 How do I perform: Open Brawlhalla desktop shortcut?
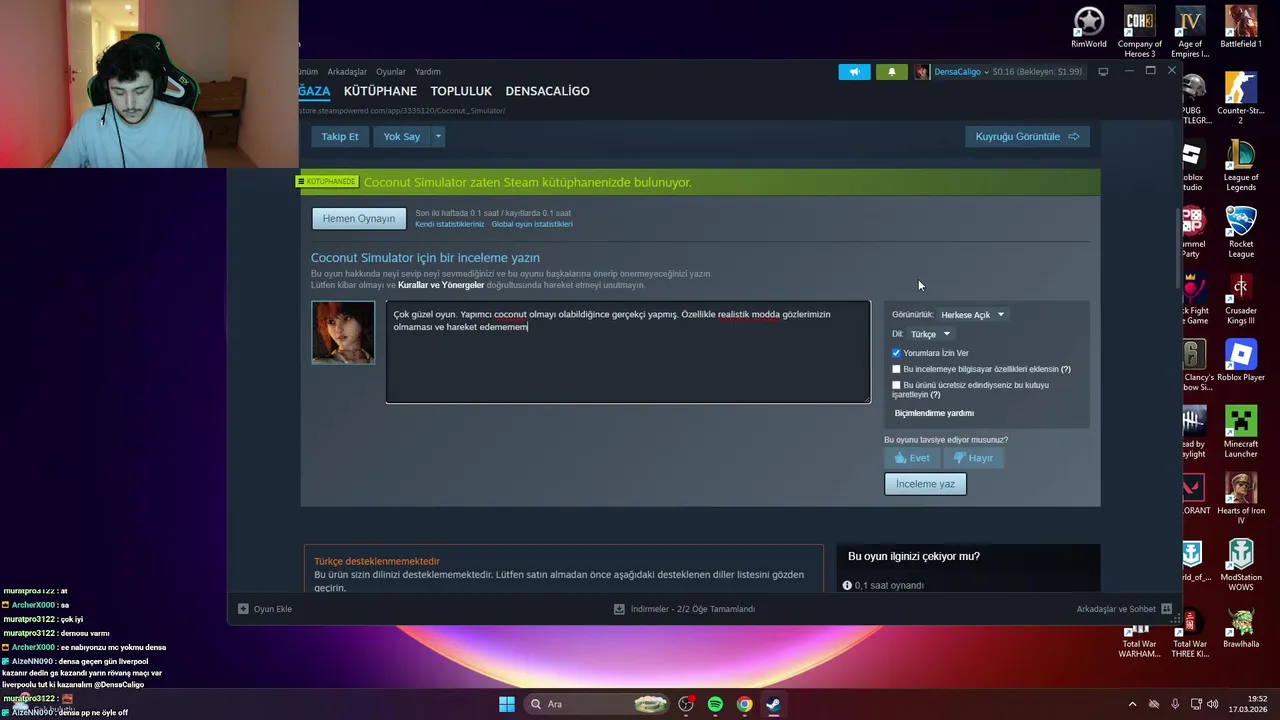click(x=1241, y=628)
